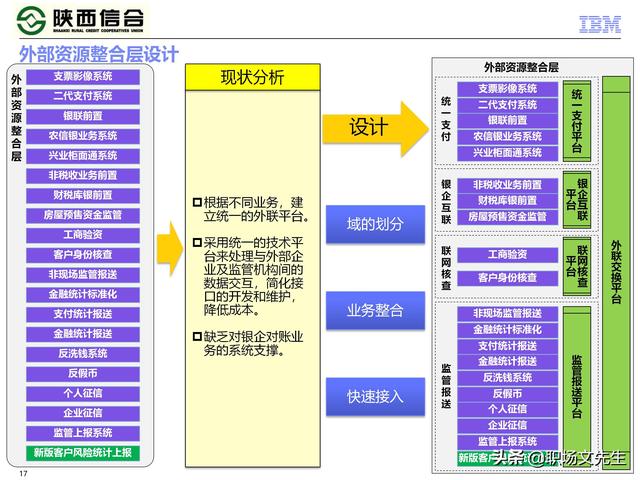Select the green 监管报送平台 bar
This screenshot has height=480, width=640.
coord(576,386)
